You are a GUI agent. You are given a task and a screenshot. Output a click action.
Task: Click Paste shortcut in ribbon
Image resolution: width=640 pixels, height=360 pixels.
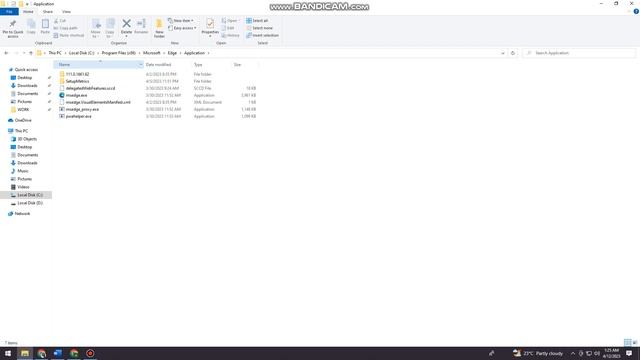tap(69, 36)
